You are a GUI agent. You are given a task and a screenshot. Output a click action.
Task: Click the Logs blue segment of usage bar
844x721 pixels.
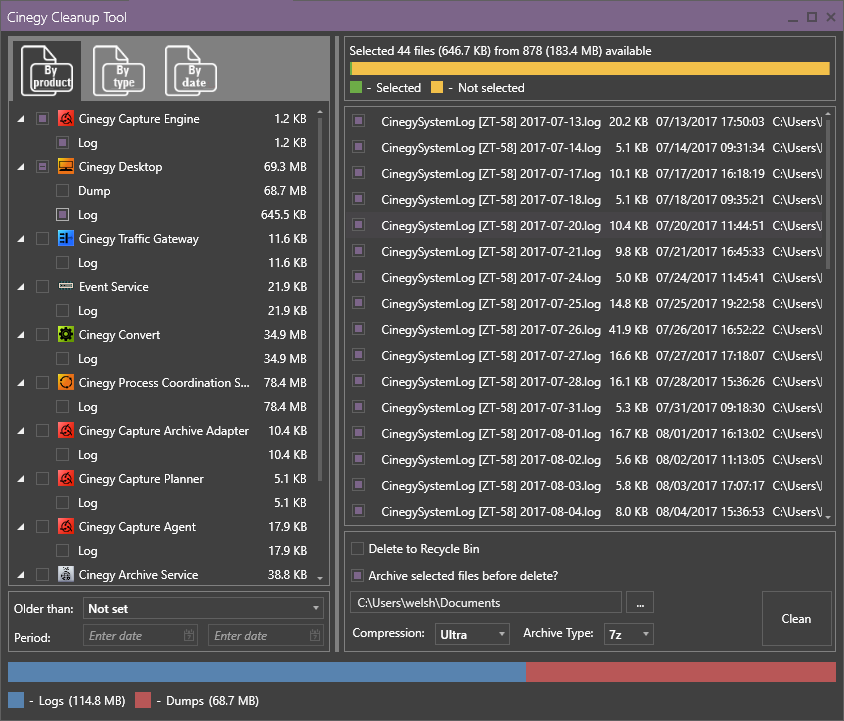267,672
